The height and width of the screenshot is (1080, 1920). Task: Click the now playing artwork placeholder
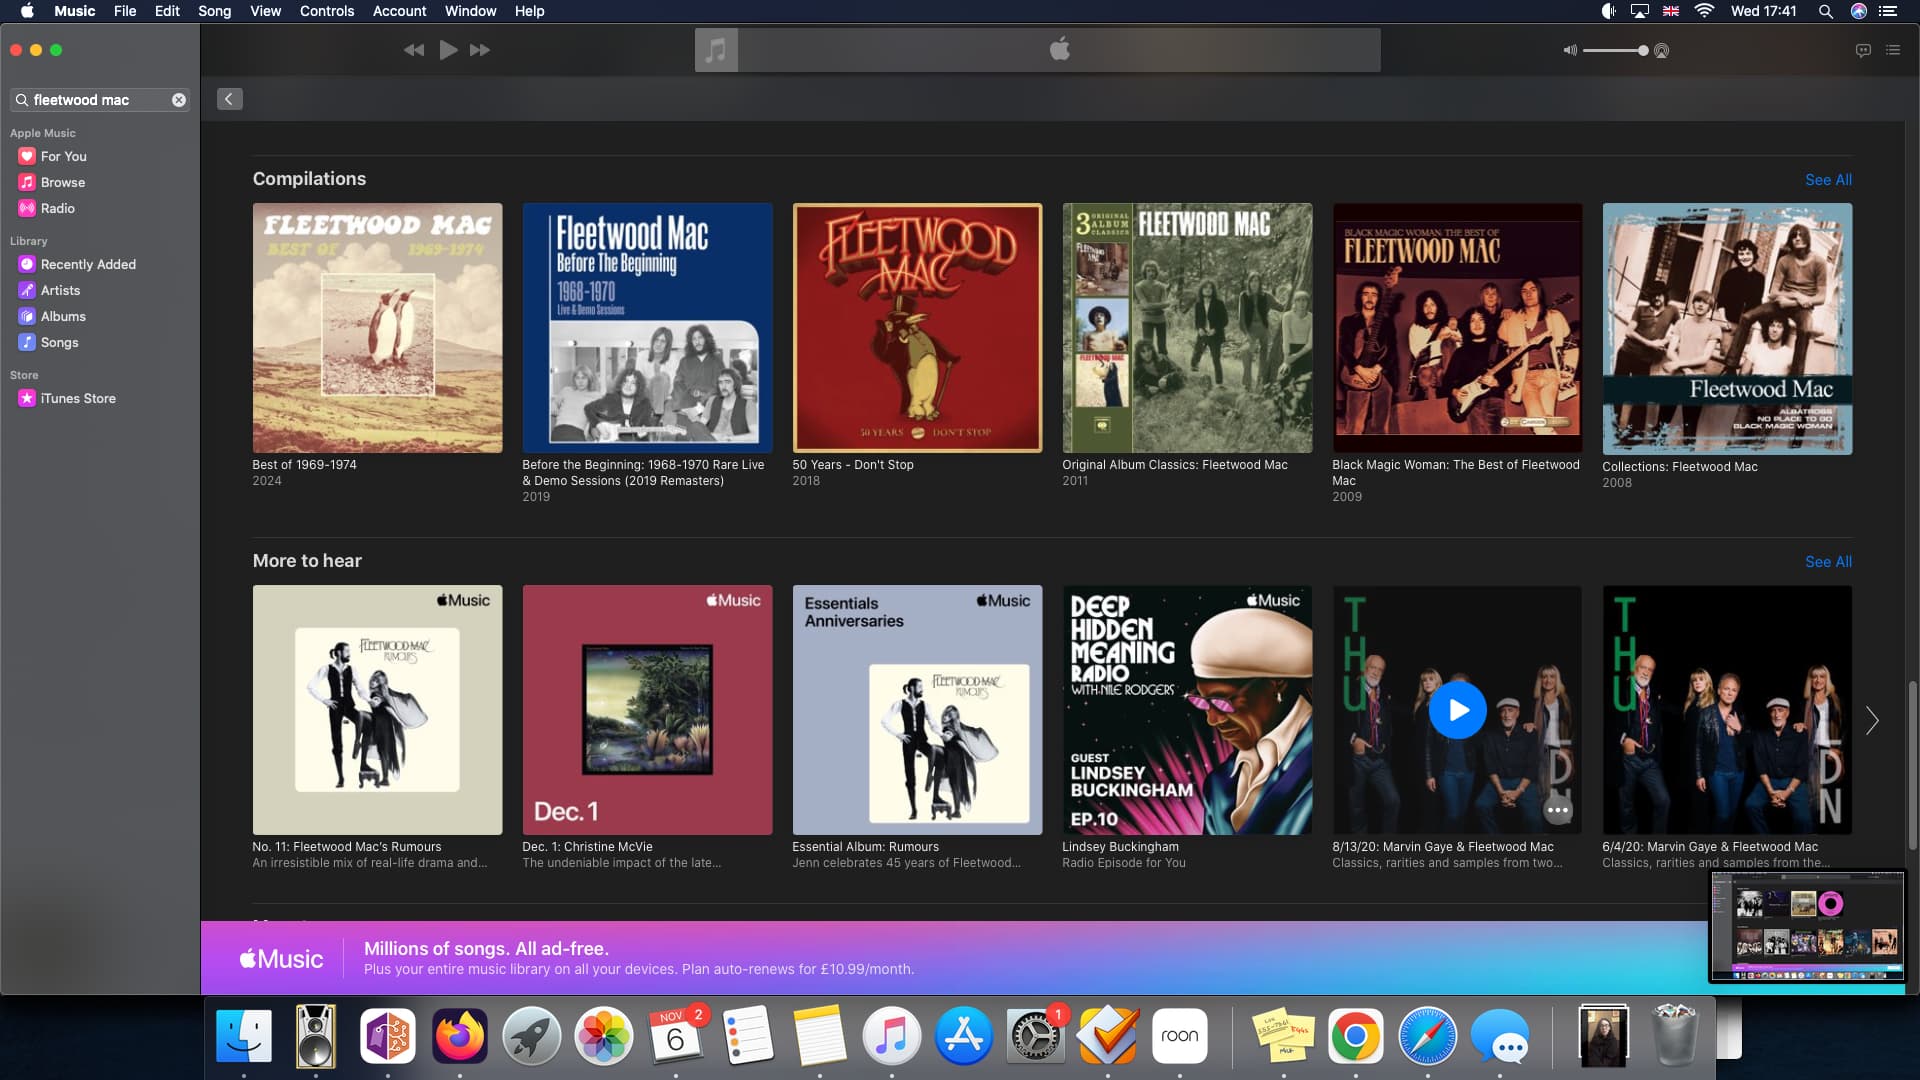click(716, 50)
